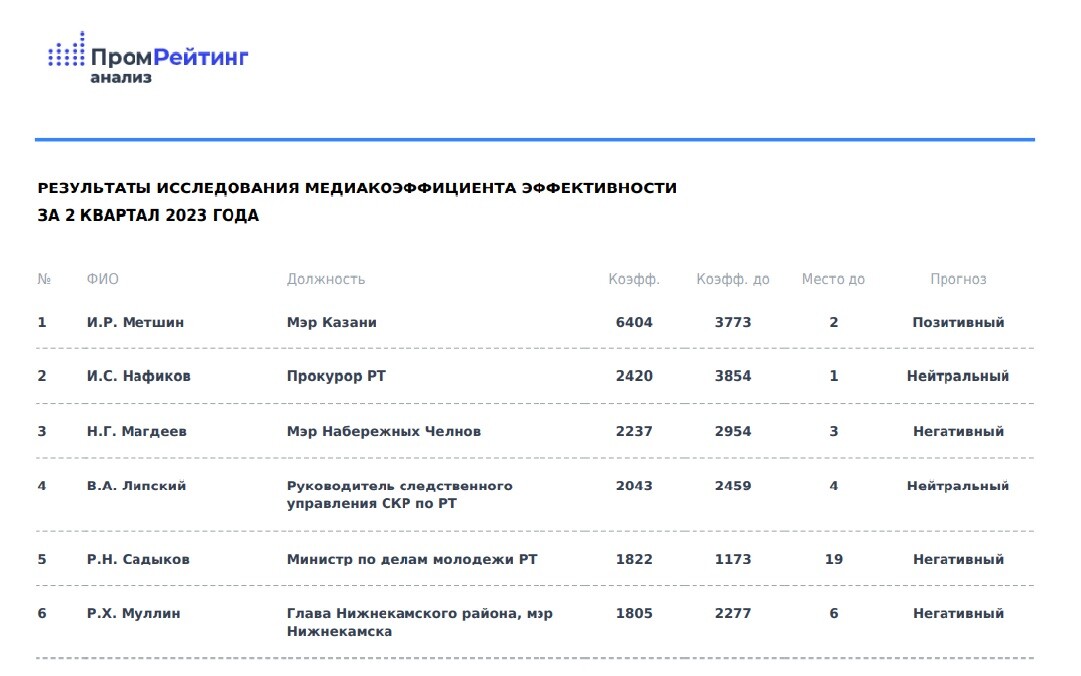Click the name Р.Х. Муллин
This screenshot has width=1081, height=676.
pyautogui.click(x=134, y=613)
